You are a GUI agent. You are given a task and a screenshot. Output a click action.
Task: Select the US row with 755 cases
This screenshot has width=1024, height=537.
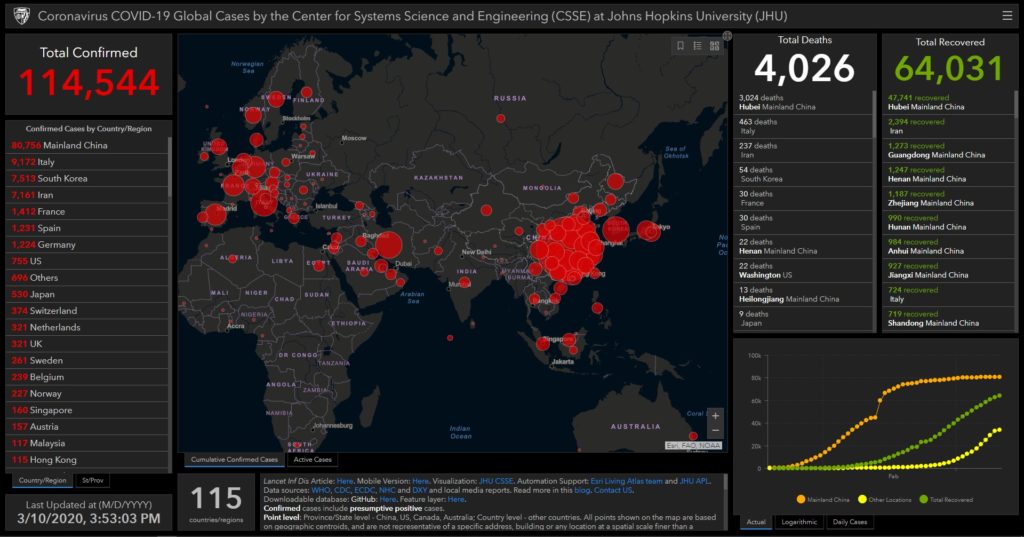[88, 261]
